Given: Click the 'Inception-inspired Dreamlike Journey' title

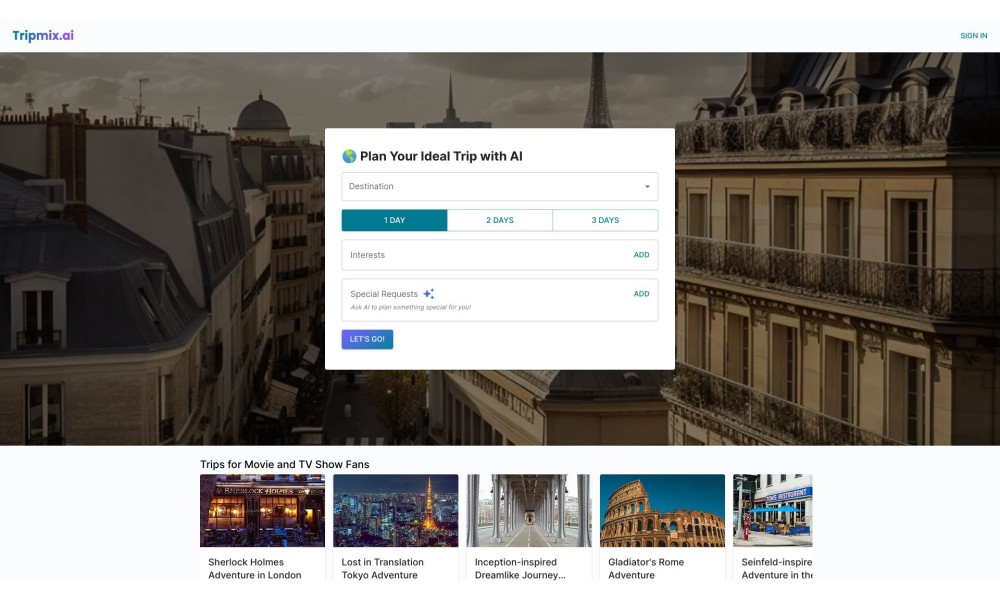Looking at the screenshot, I should [x=520, y=568].
